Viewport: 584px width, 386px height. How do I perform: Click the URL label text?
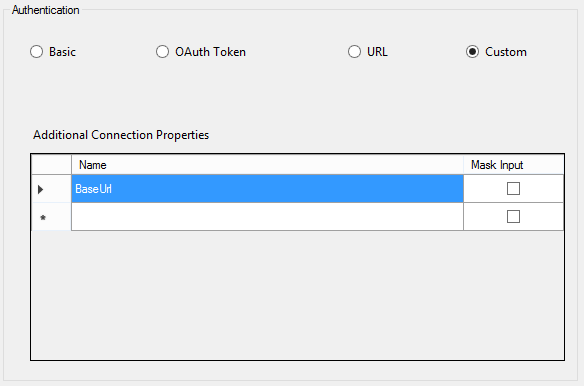pos(377,52)
